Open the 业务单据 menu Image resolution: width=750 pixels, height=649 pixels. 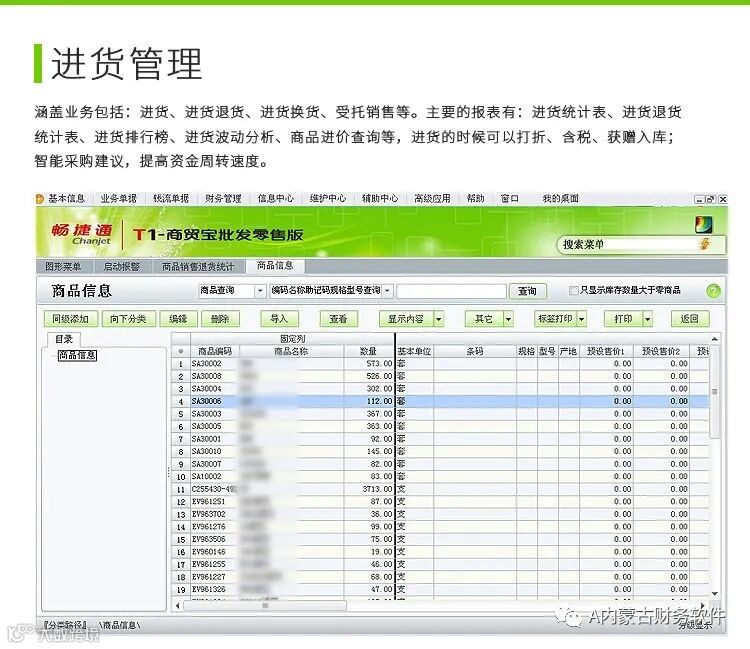(x=119, y=198)
